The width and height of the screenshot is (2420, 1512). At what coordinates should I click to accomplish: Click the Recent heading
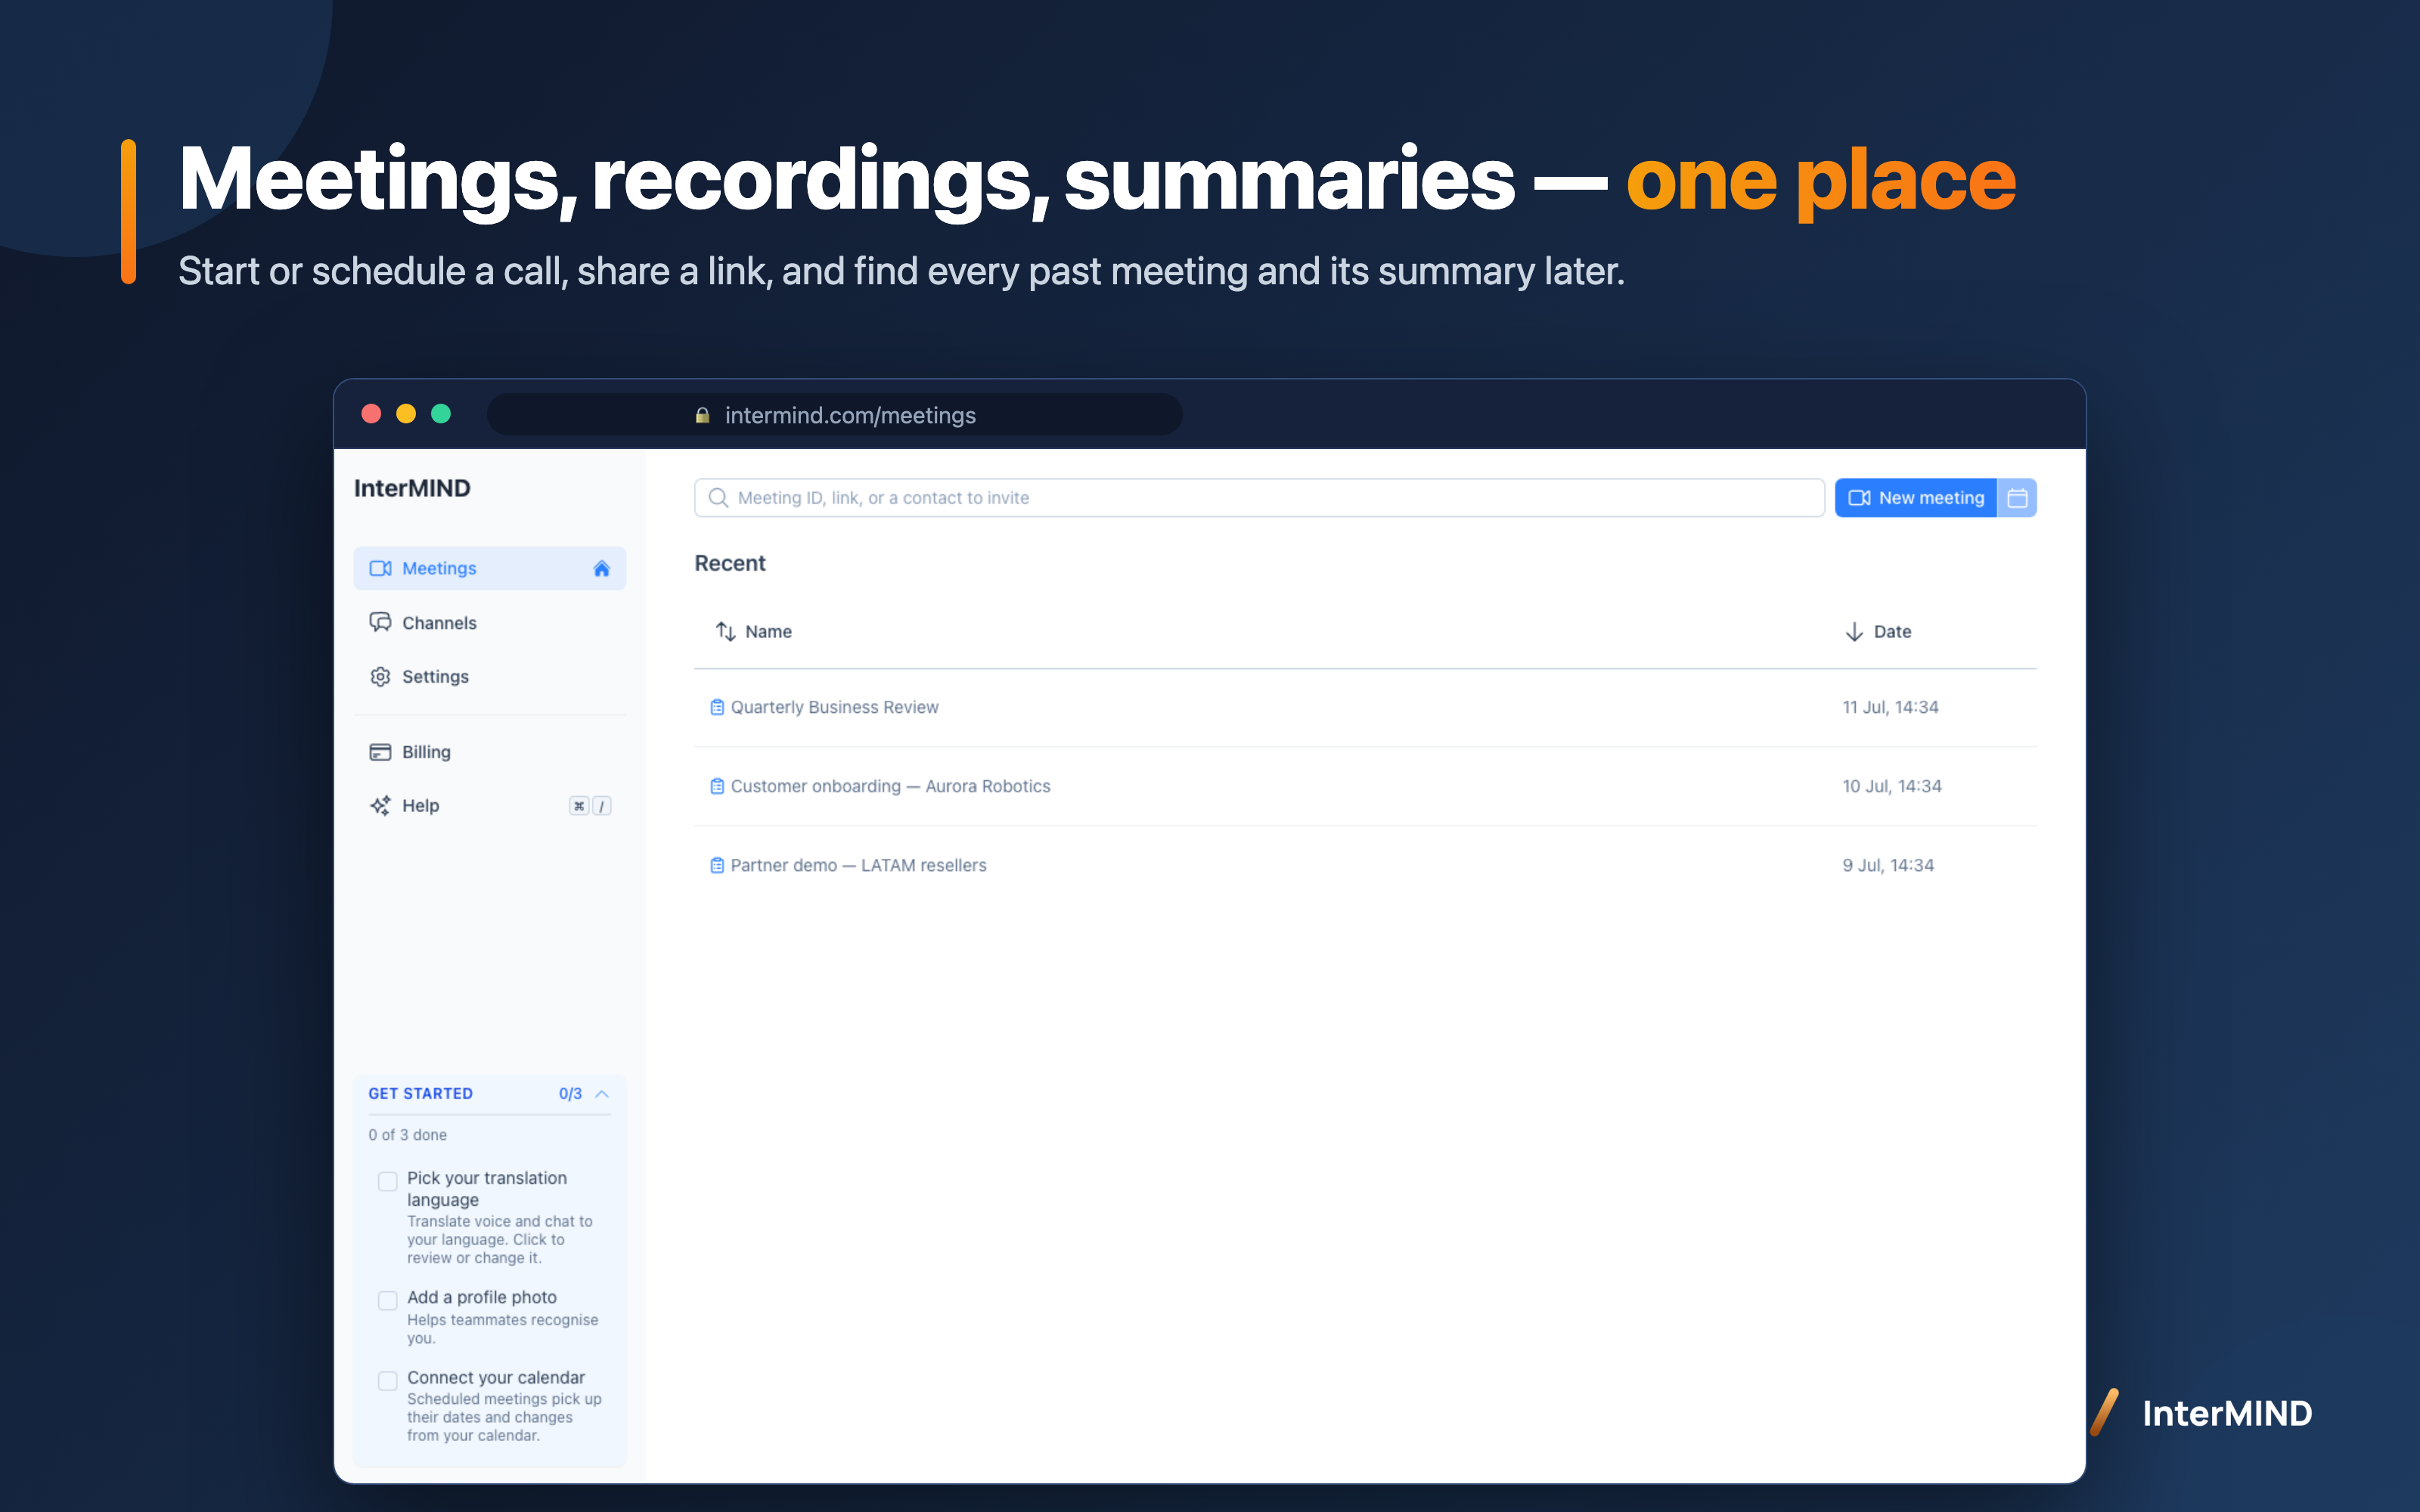[x=730, y=563]
